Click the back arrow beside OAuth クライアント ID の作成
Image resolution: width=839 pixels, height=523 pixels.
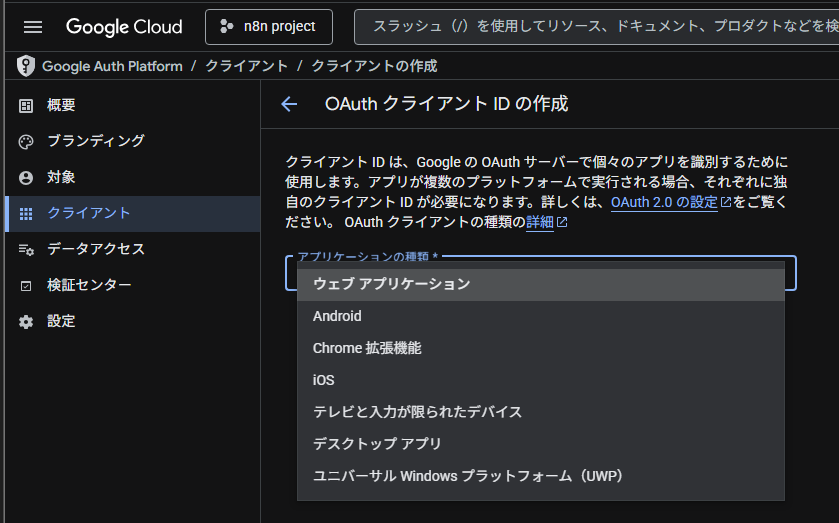pyautogui.click(x=289, y=104)
